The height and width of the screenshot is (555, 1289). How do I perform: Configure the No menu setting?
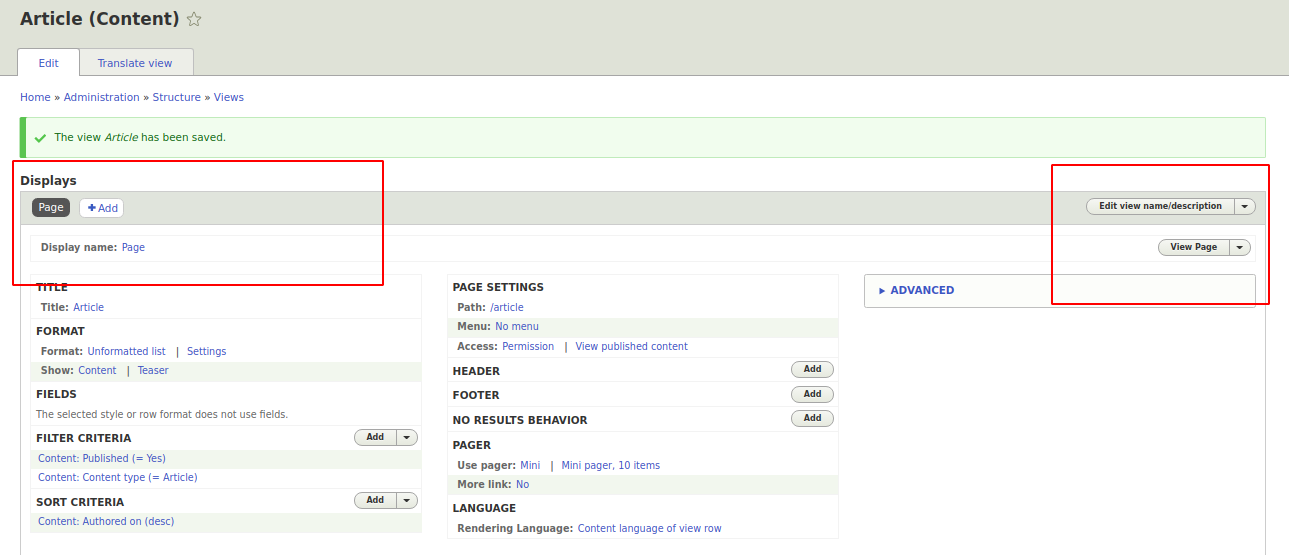pyautogui.click(x=517, y=326)
